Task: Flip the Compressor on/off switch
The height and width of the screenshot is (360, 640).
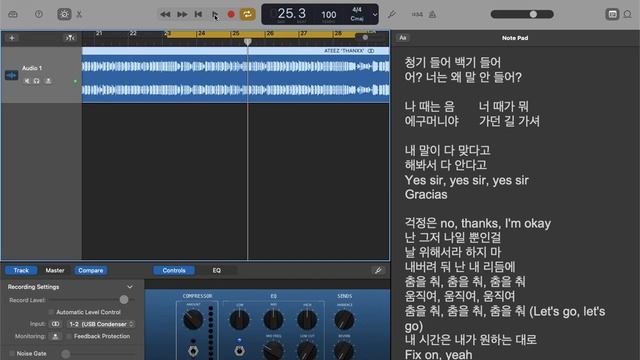Action: pyautogui.click(x=193, y=350)
